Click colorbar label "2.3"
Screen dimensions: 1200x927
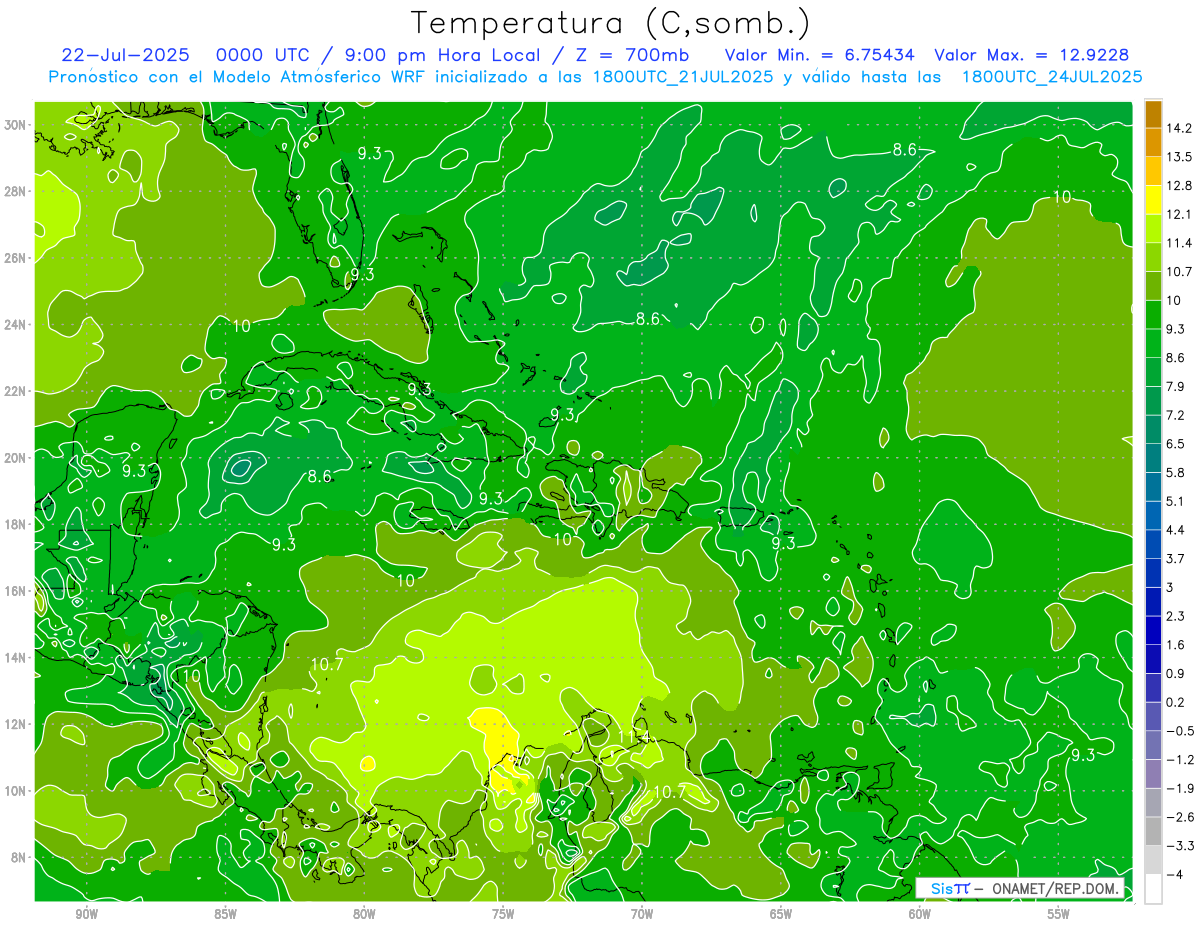pos(1176,616)
